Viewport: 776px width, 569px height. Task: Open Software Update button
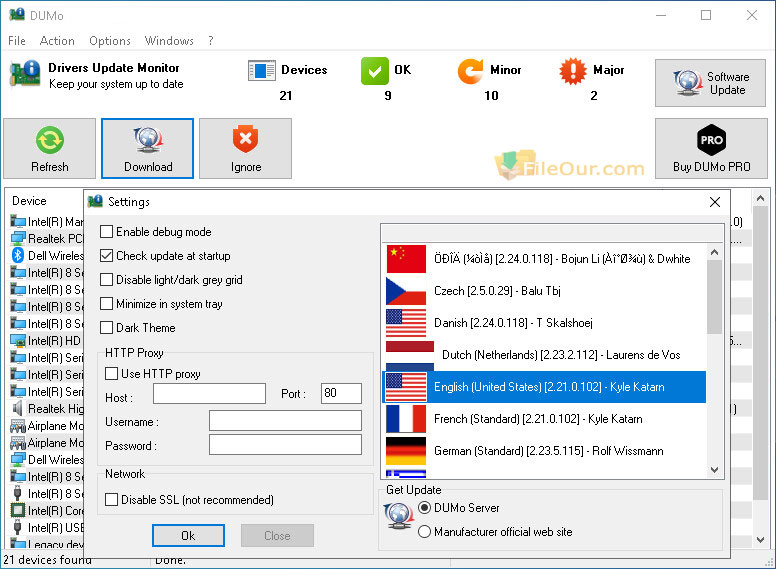click(710, 83)
